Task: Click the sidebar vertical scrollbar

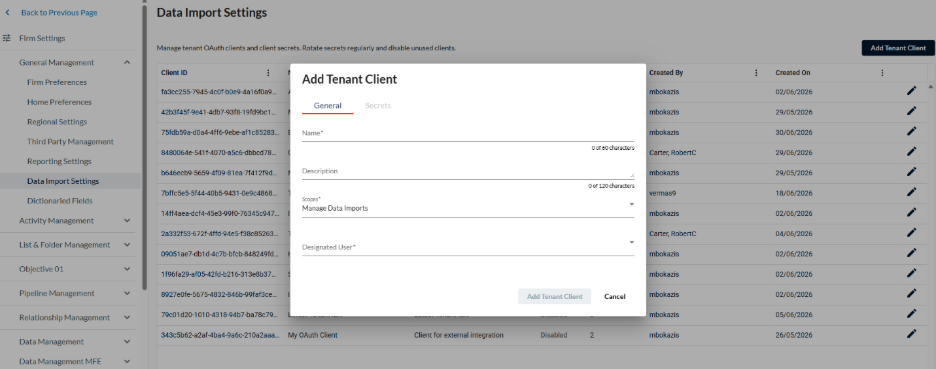Action: pos(144,146)
